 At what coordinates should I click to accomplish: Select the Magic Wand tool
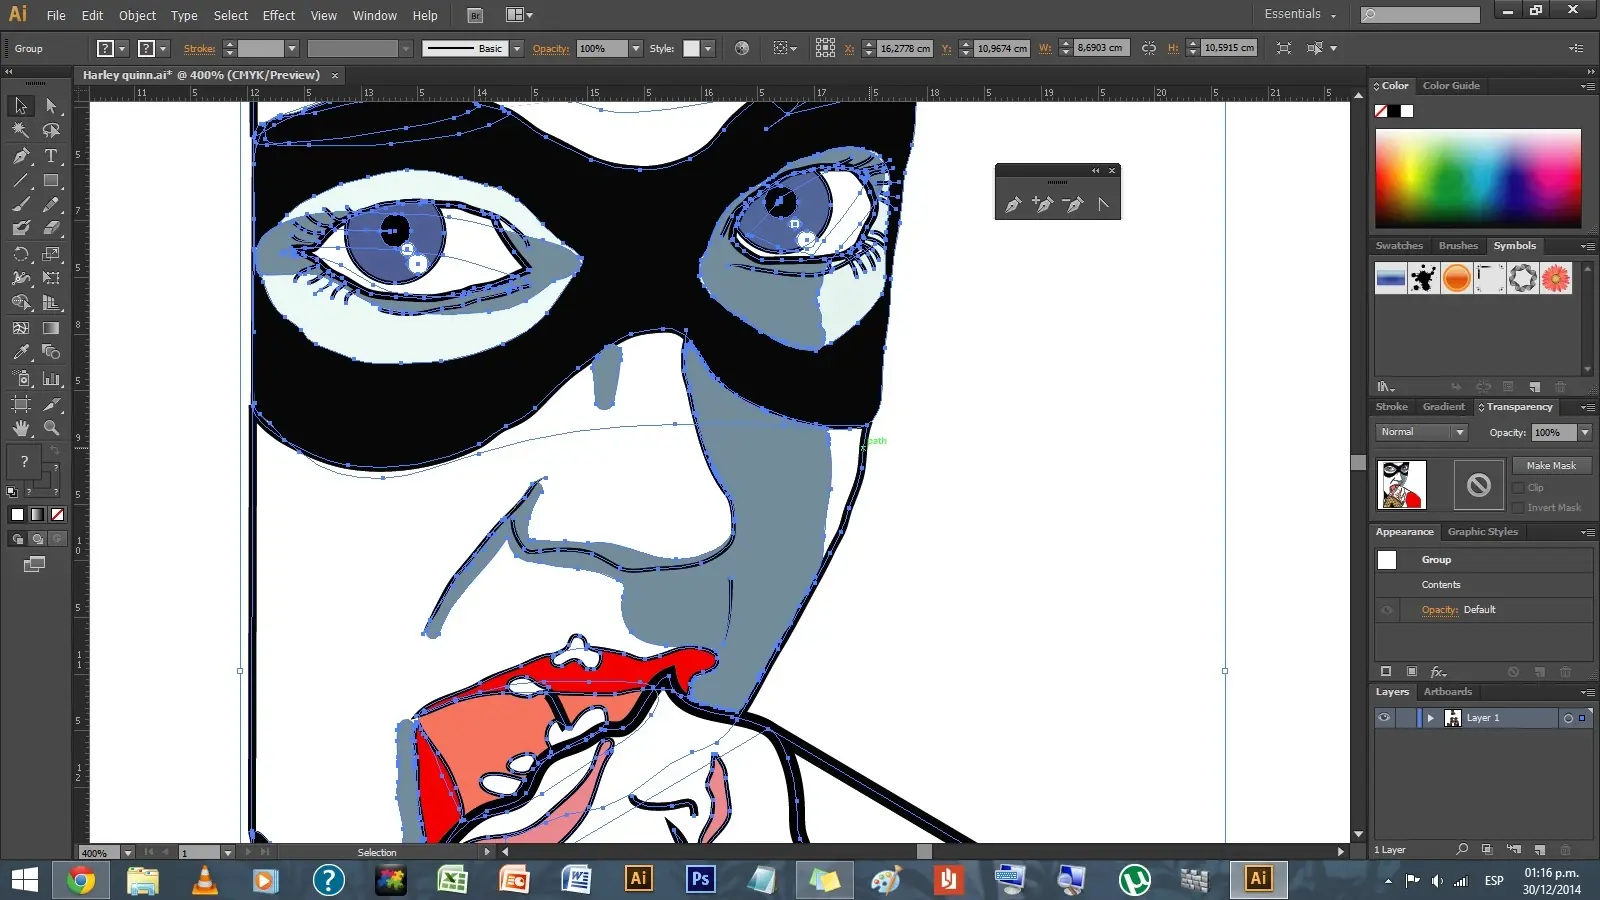click(20, 130)
